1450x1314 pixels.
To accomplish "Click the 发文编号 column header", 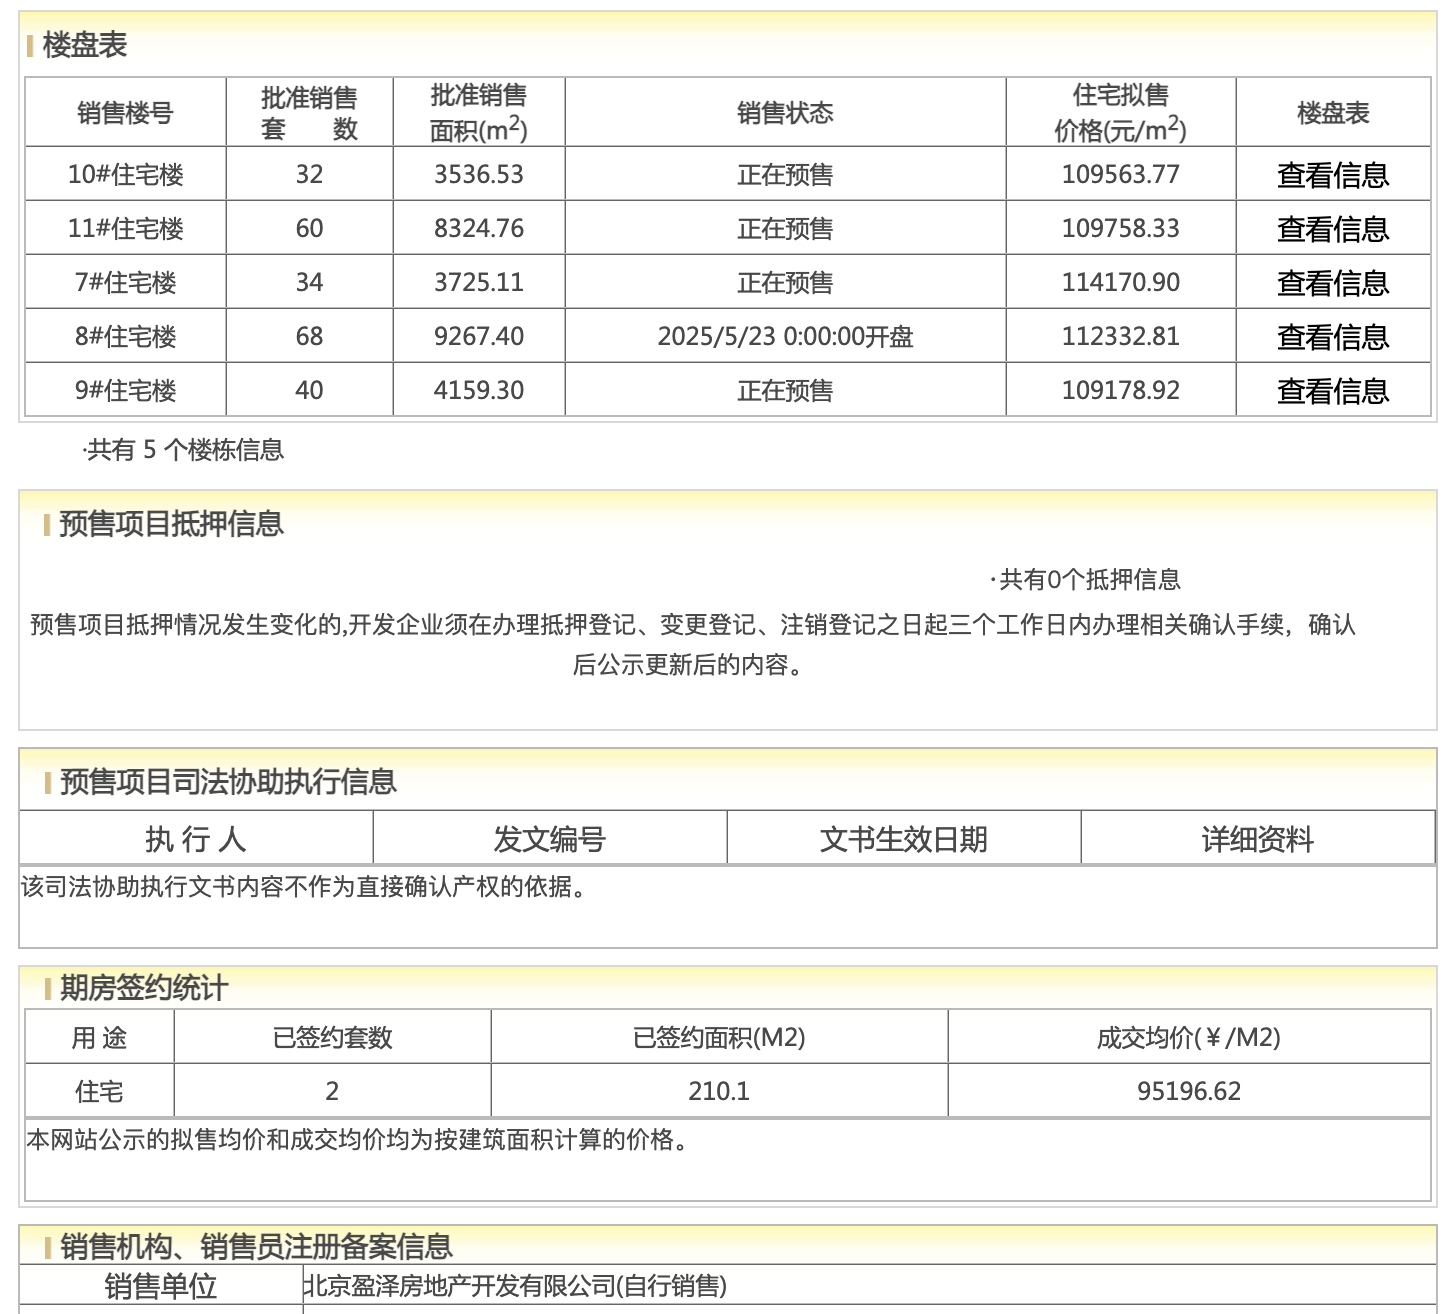I will click(x=550, y=839).
